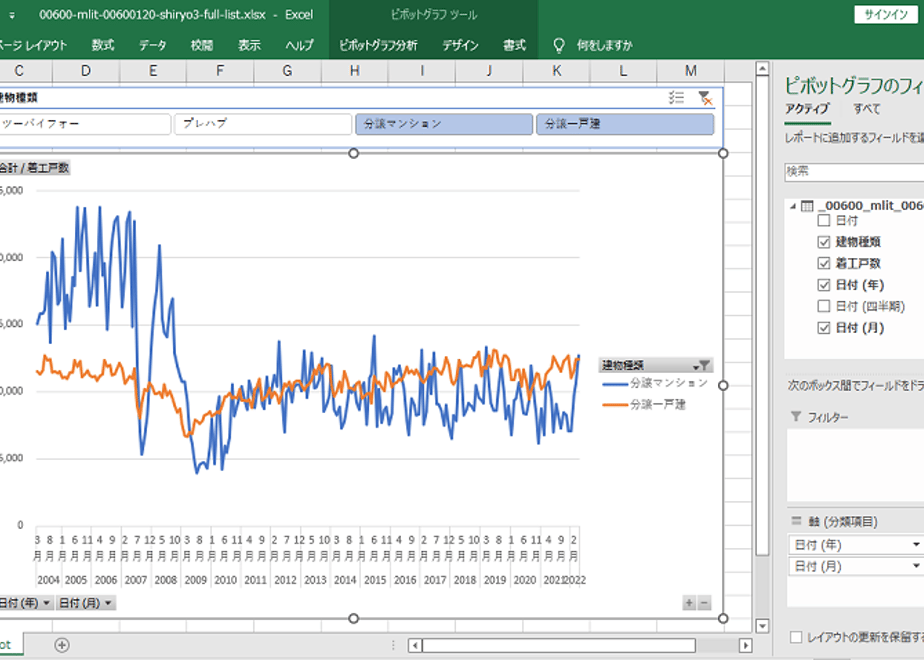The height and width of the screenshot is (660, 924).
Task: Click the table icon beside _00600_mlit field list
Action: coord(807,206)
